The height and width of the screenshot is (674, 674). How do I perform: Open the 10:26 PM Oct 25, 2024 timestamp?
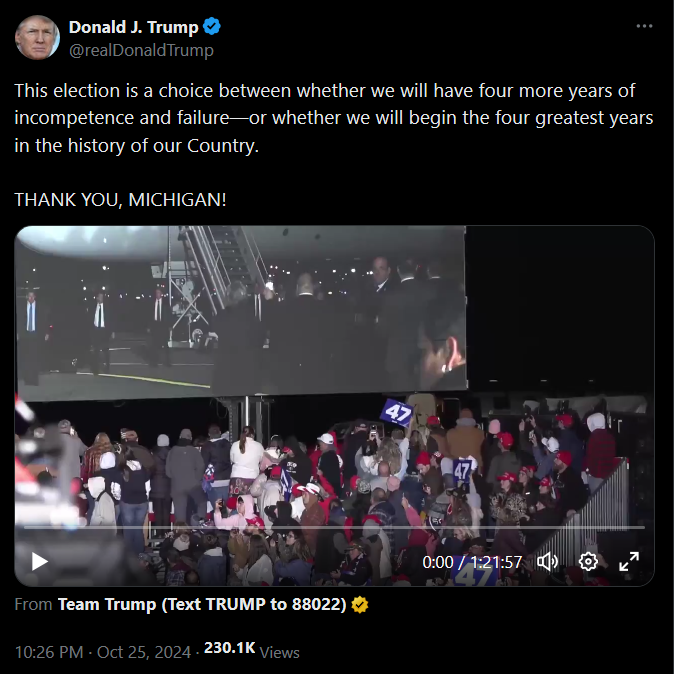(103, 652)
